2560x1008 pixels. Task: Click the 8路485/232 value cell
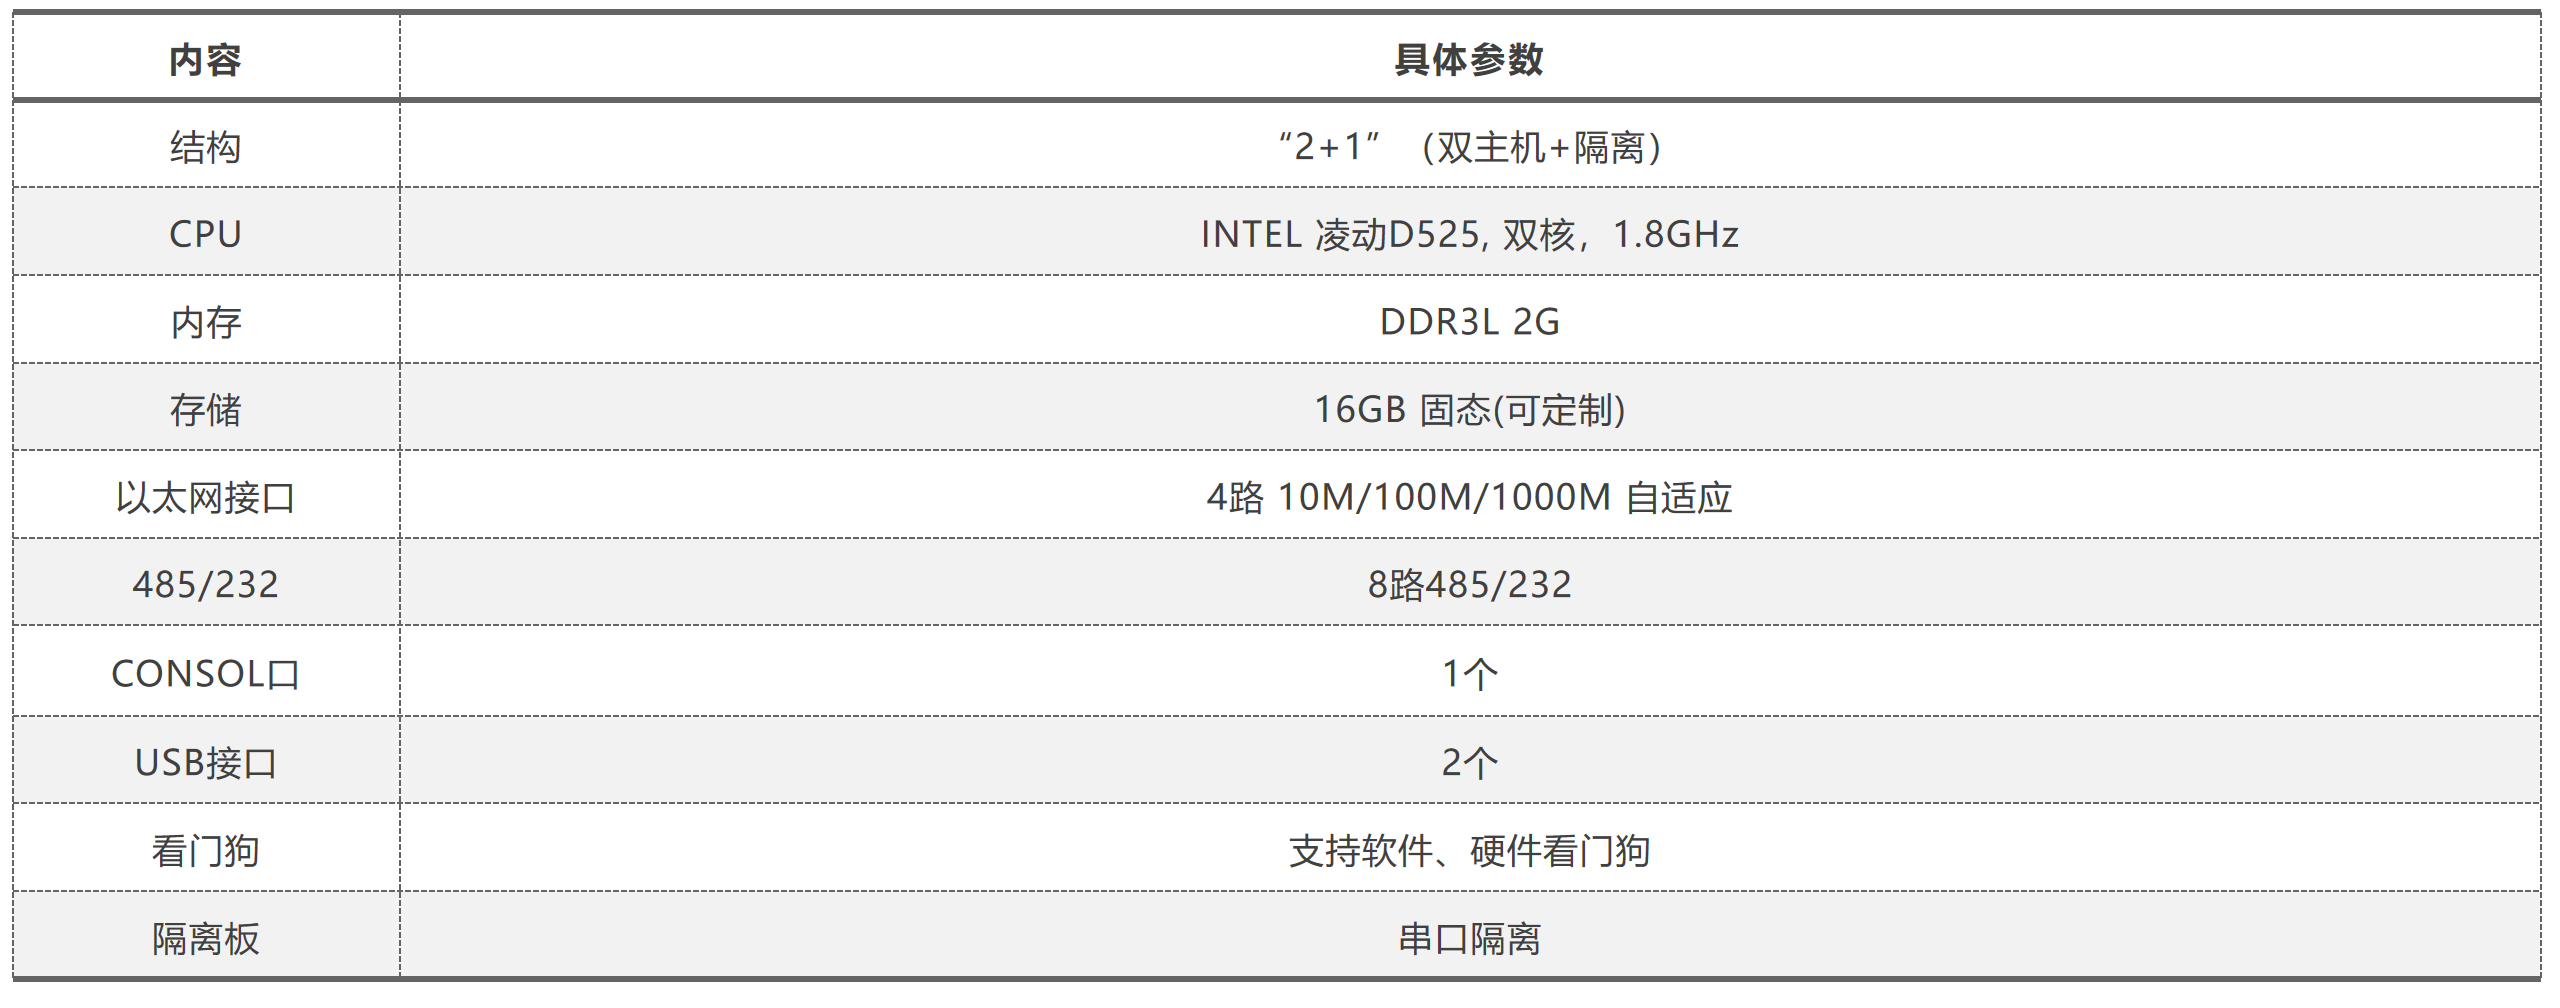click(1469, 585)
